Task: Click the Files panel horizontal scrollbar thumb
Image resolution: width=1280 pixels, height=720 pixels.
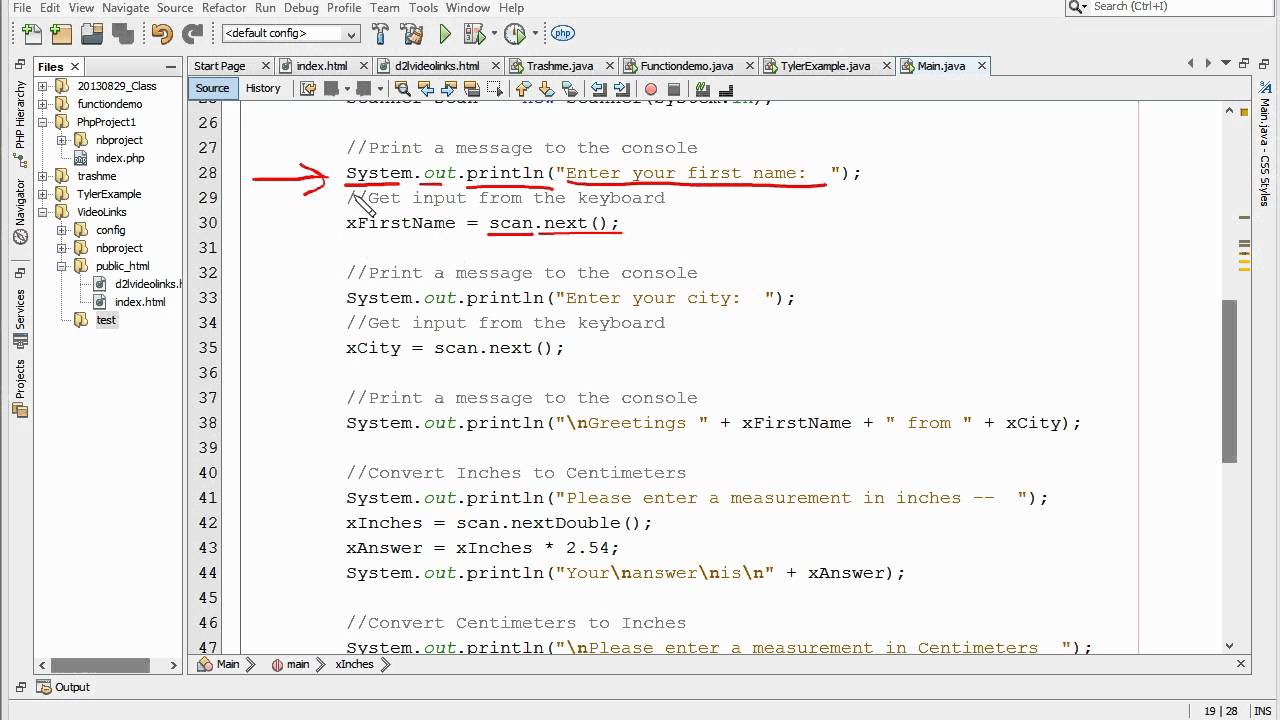Action: click(x=100, y=665)
